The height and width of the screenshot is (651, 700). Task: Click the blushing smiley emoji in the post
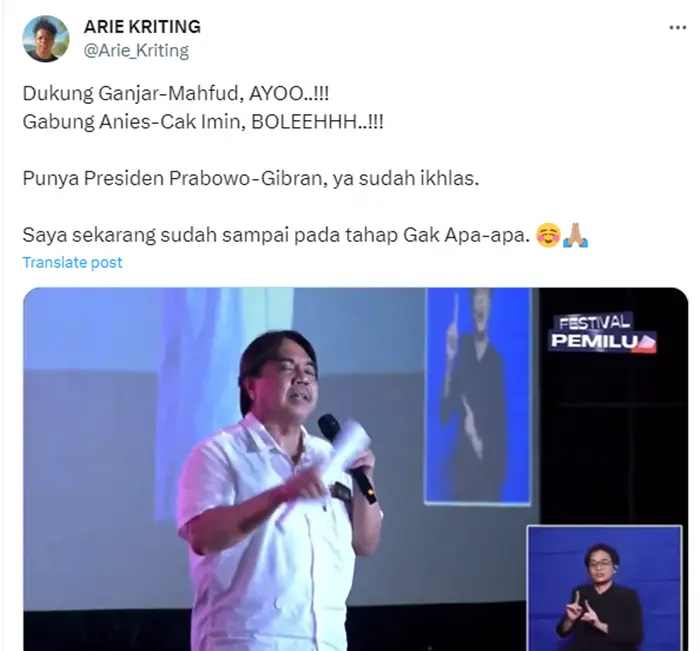pyautogui.click(x=548, y=235)
